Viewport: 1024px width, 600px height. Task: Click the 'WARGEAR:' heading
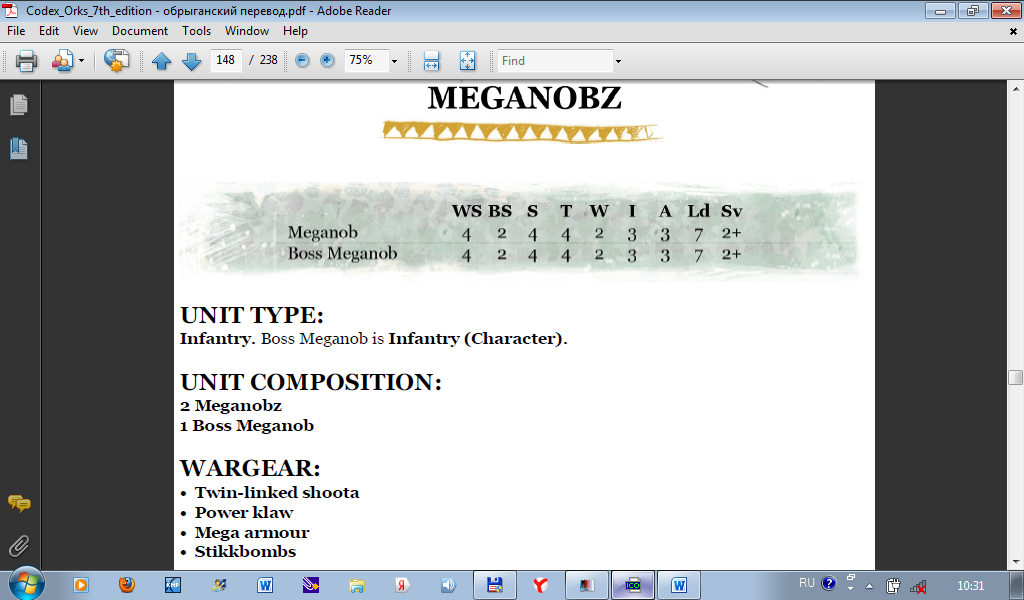(x=250, y=469)
